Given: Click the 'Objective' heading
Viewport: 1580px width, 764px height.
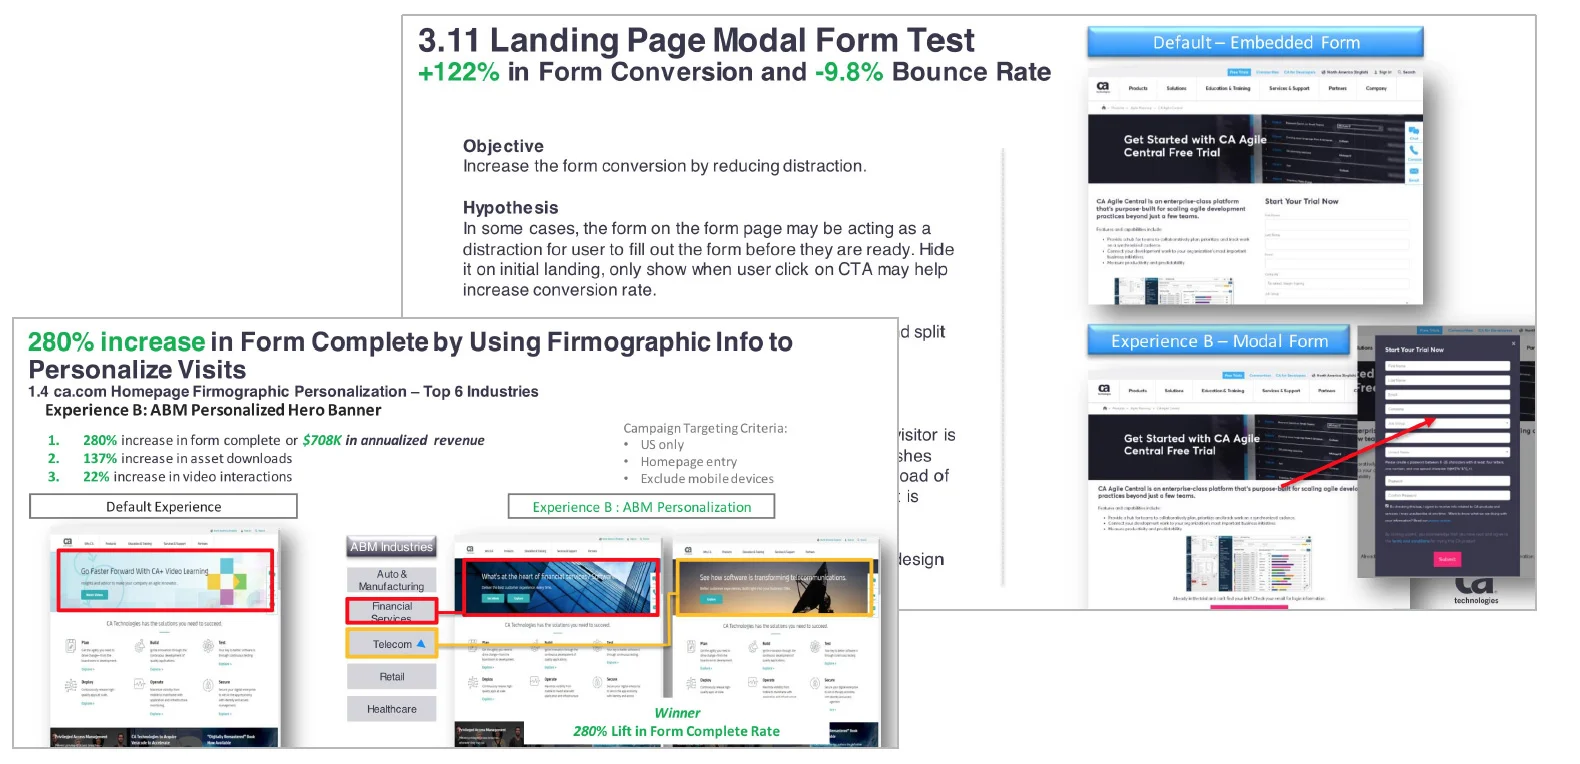Looking at the screenshot, I should coord(503,146).
